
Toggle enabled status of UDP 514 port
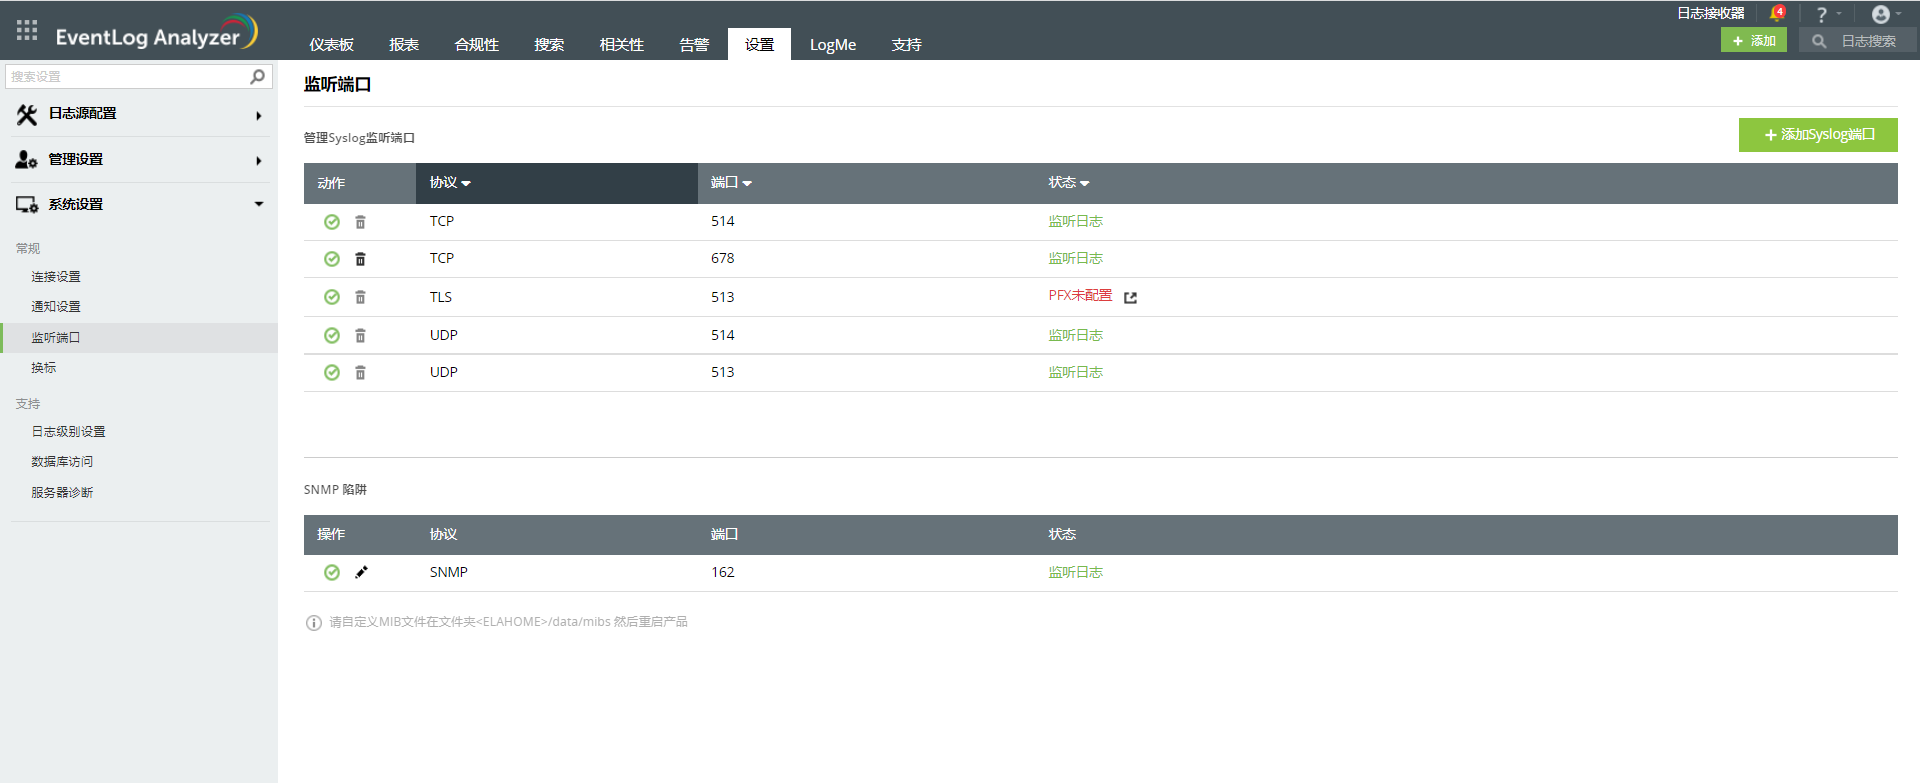pos(332,335)
